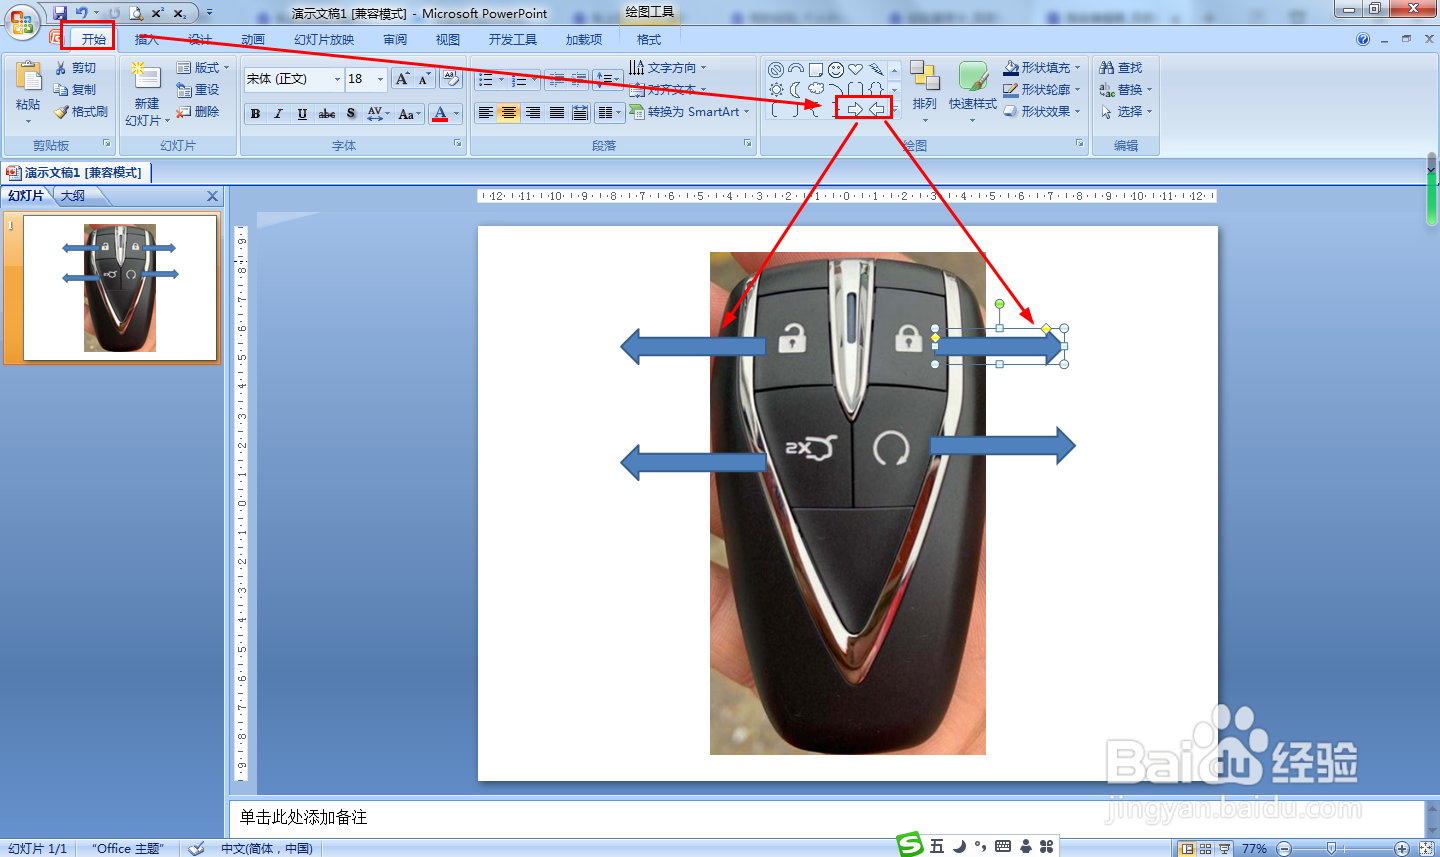Cut selection with 剪切

(76, 68)
